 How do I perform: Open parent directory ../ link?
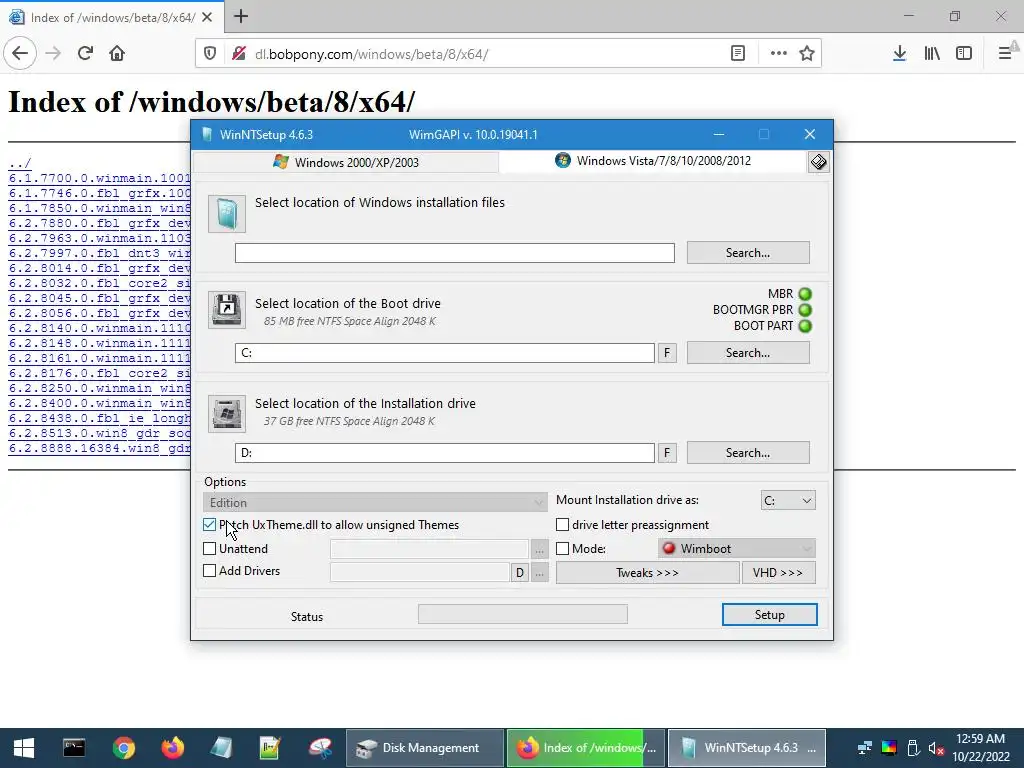coord(20,163)
